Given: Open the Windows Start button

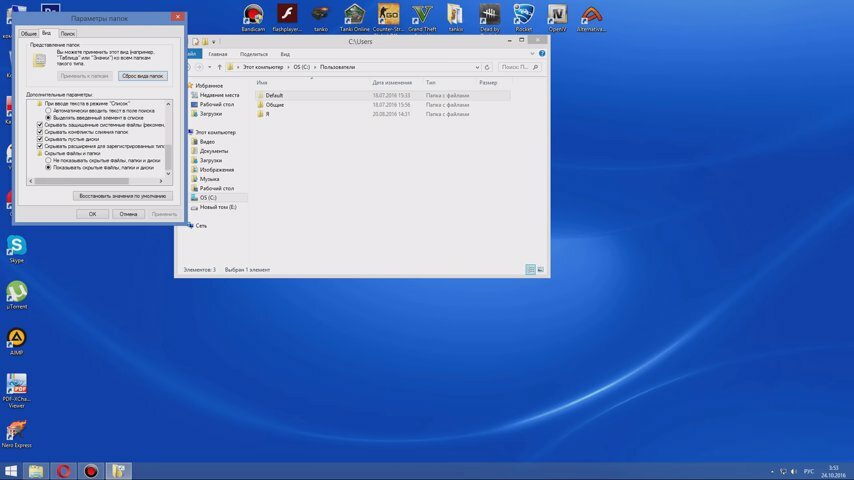Looking at the screenshot, I should (x=11, y=471).
